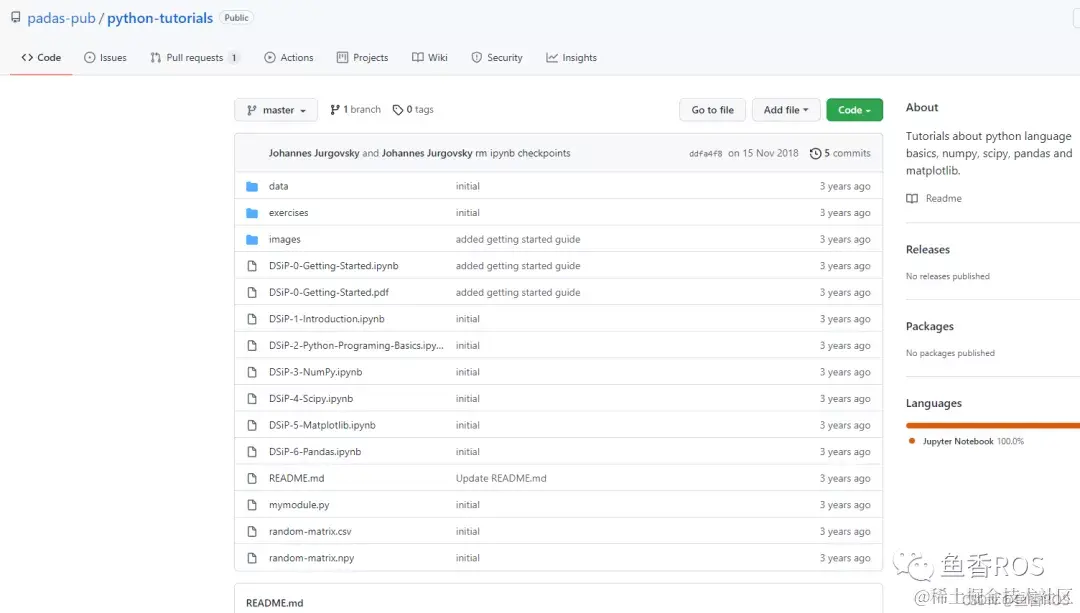Open the images folder icon
Image resolution: width=1080 pixels, height=613 pixels.
coord(252,240)
